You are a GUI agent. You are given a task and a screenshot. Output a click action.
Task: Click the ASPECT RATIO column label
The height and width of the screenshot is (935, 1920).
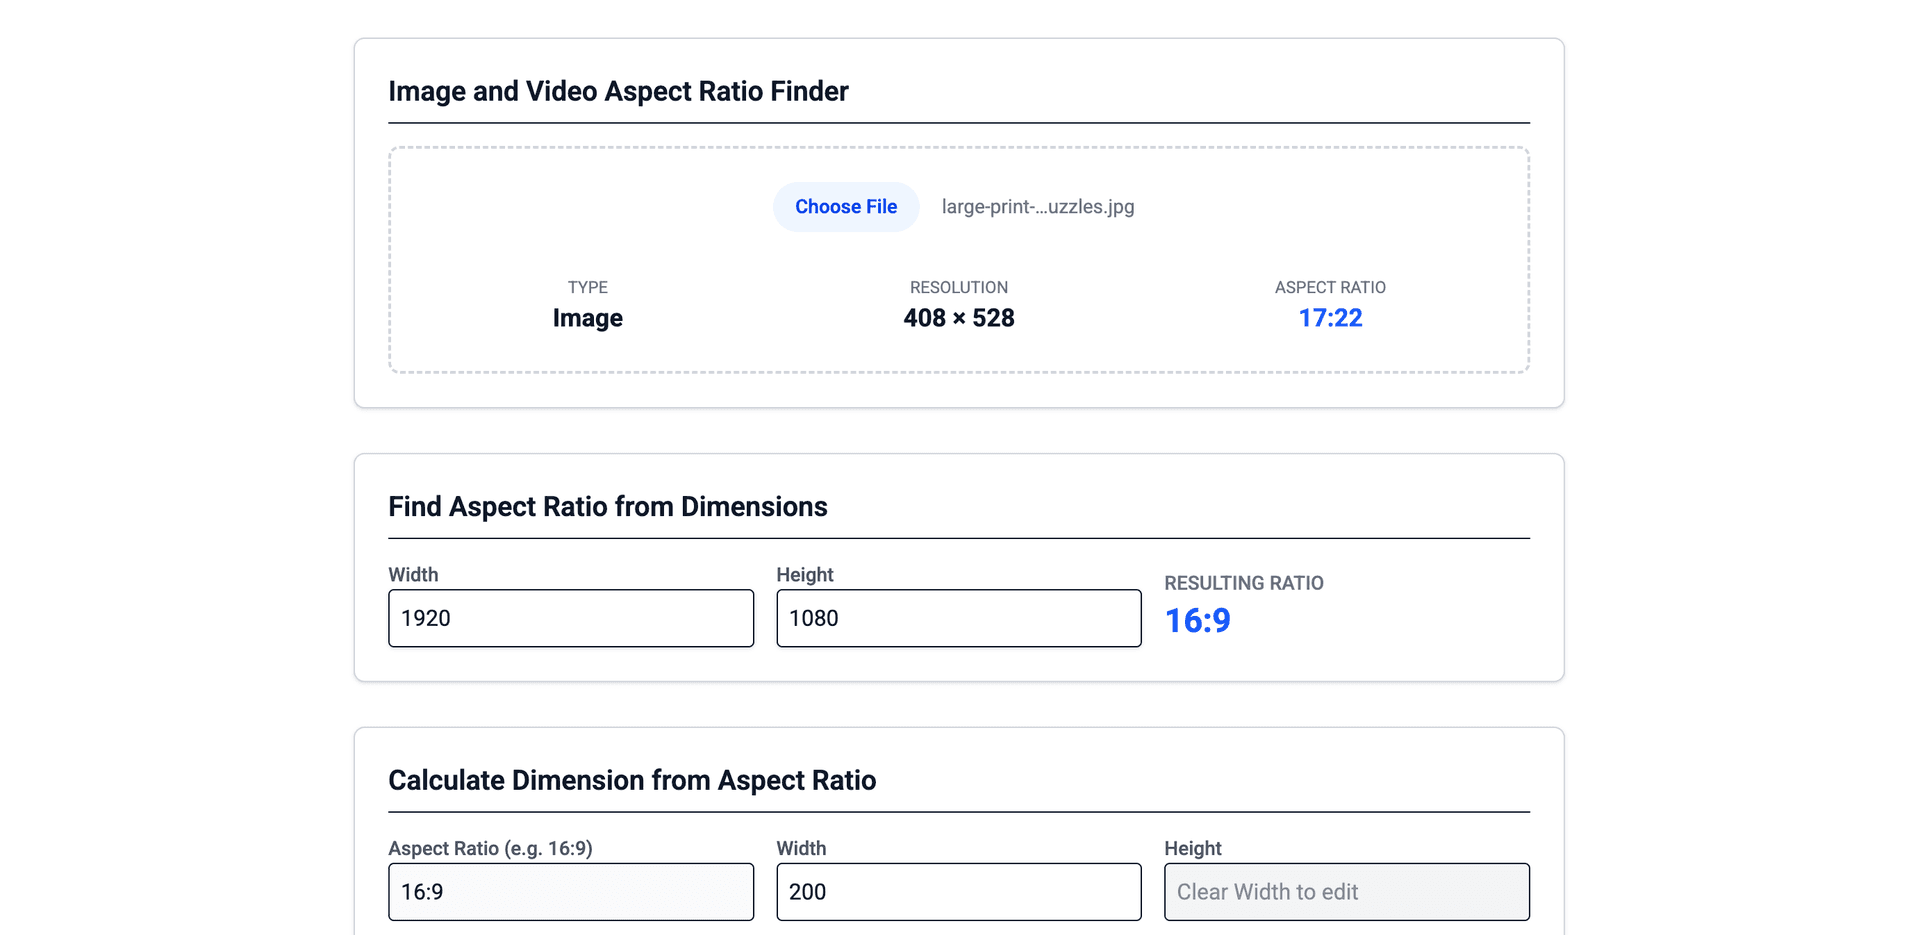click(x=1329, y=287)
